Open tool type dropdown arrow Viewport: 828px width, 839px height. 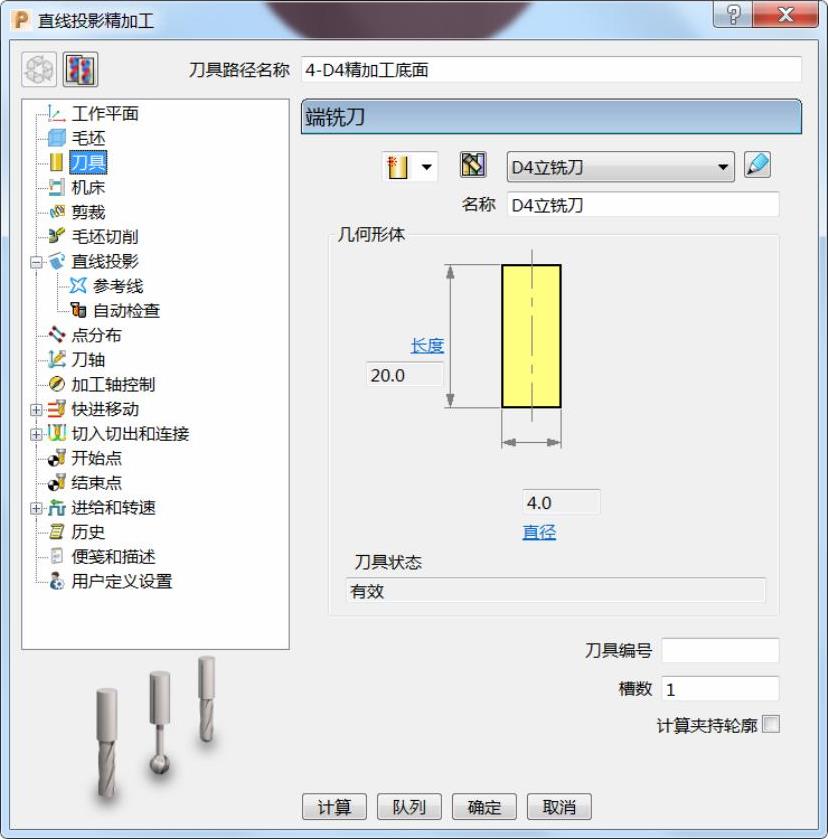[x=427, y=167]
